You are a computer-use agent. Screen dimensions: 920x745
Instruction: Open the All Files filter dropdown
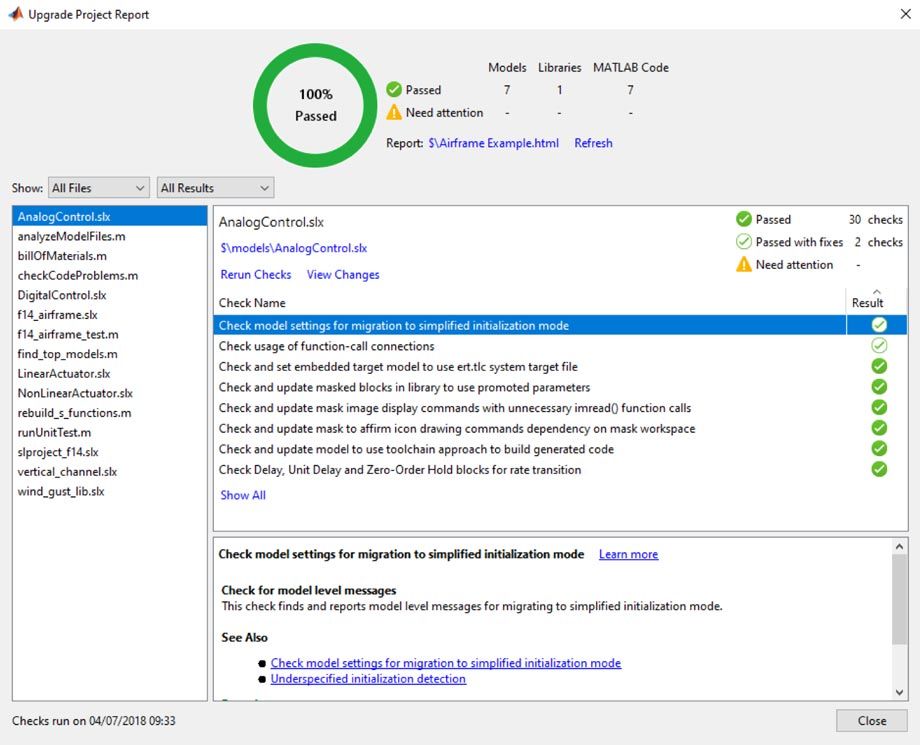pyautogui.click(x=98, y=188)
